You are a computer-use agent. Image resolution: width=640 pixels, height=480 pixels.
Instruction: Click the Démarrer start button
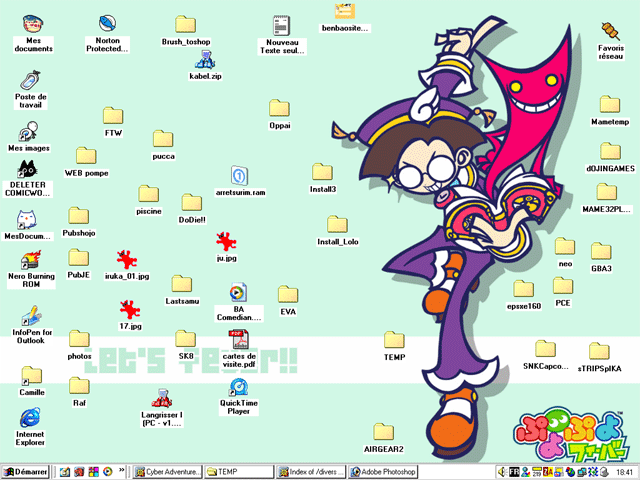click(x=25, y=472)
